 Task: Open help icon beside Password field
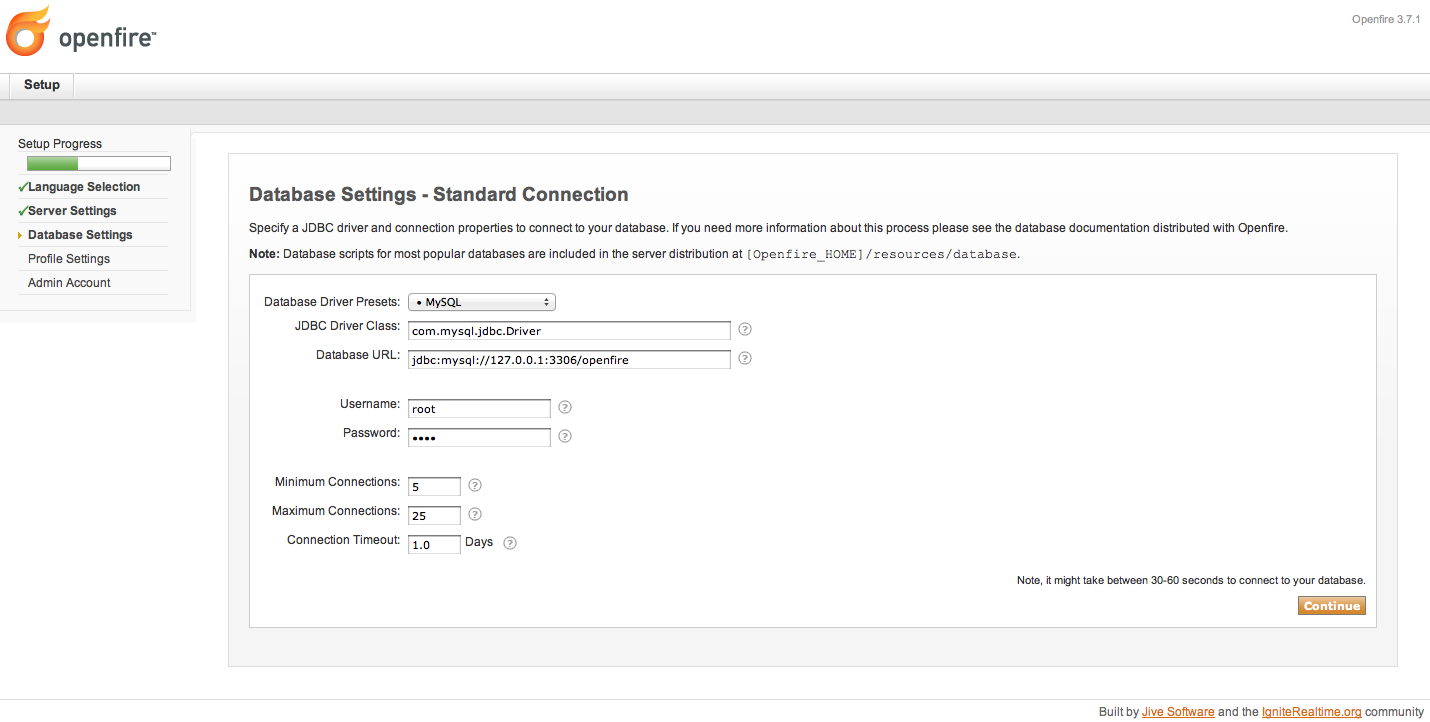[565, 436]
